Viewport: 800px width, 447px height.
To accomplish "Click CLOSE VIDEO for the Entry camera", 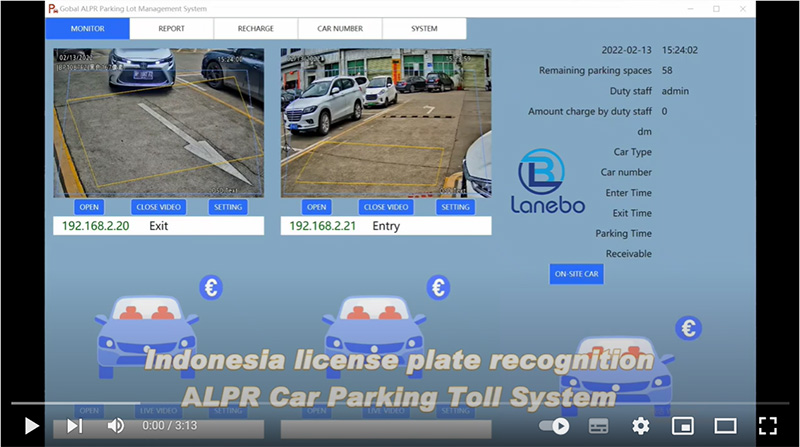I will point(386,207).
